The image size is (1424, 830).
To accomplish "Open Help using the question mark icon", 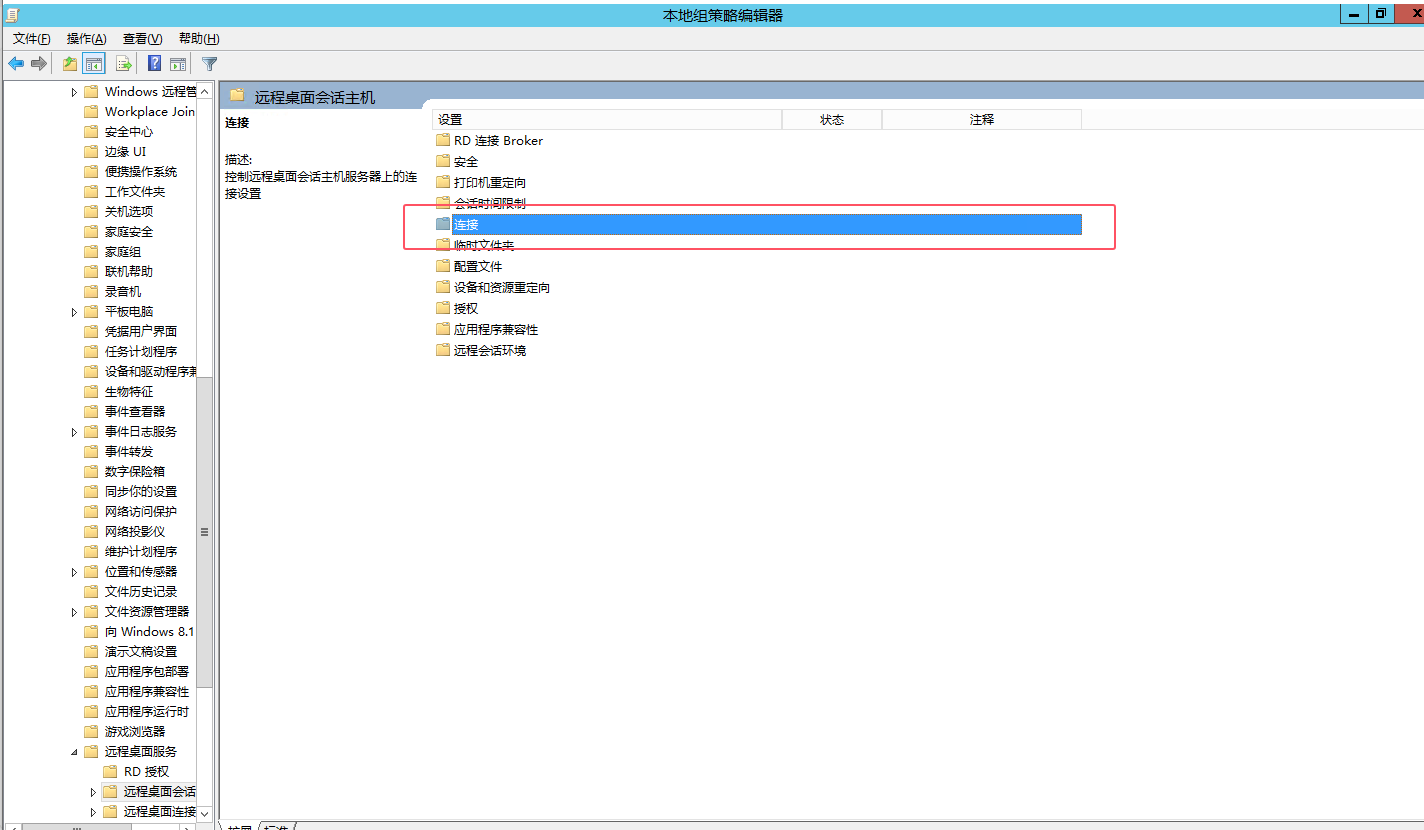I will [x=152, y=63].
